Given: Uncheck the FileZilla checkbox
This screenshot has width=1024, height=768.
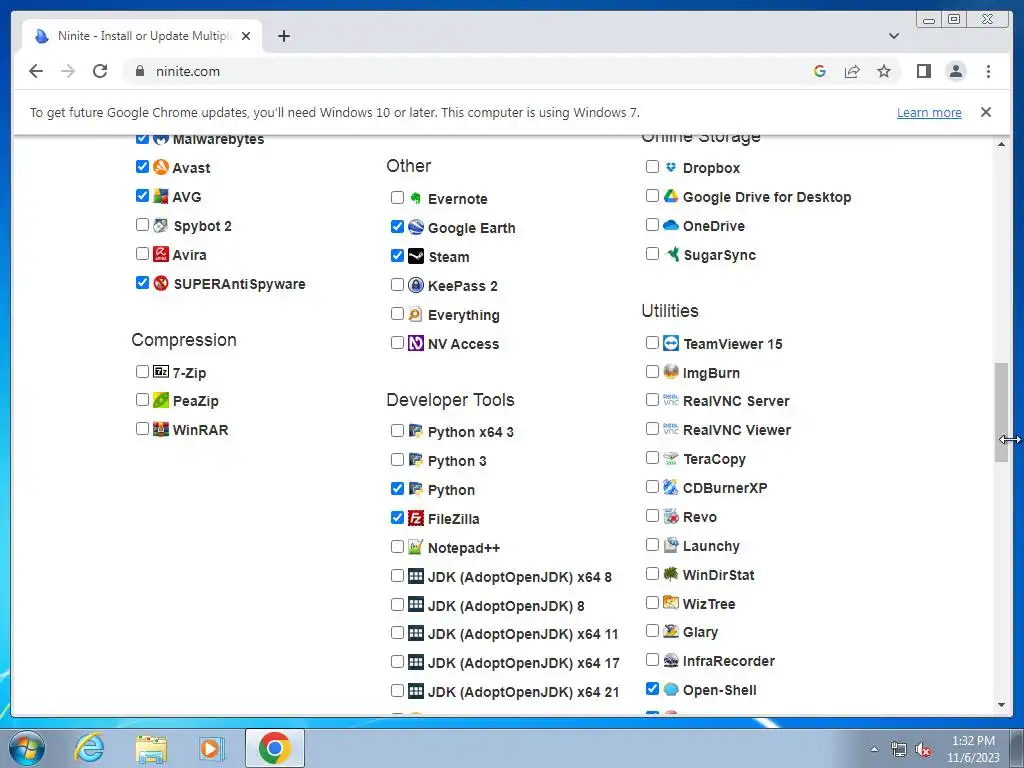Looking at the screenshot, I should pyautogui.click(x=397, y=518).
